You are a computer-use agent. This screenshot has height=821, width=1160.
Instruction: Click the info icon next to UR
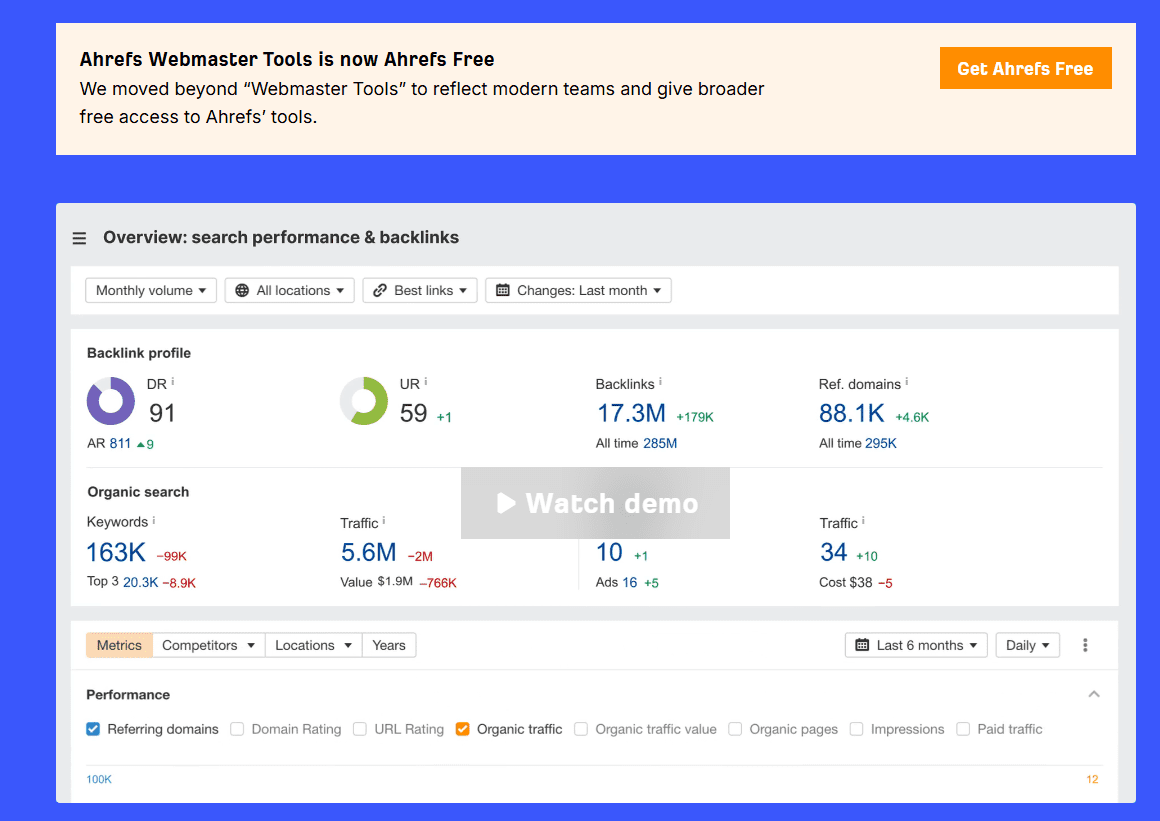click(426, 382)
